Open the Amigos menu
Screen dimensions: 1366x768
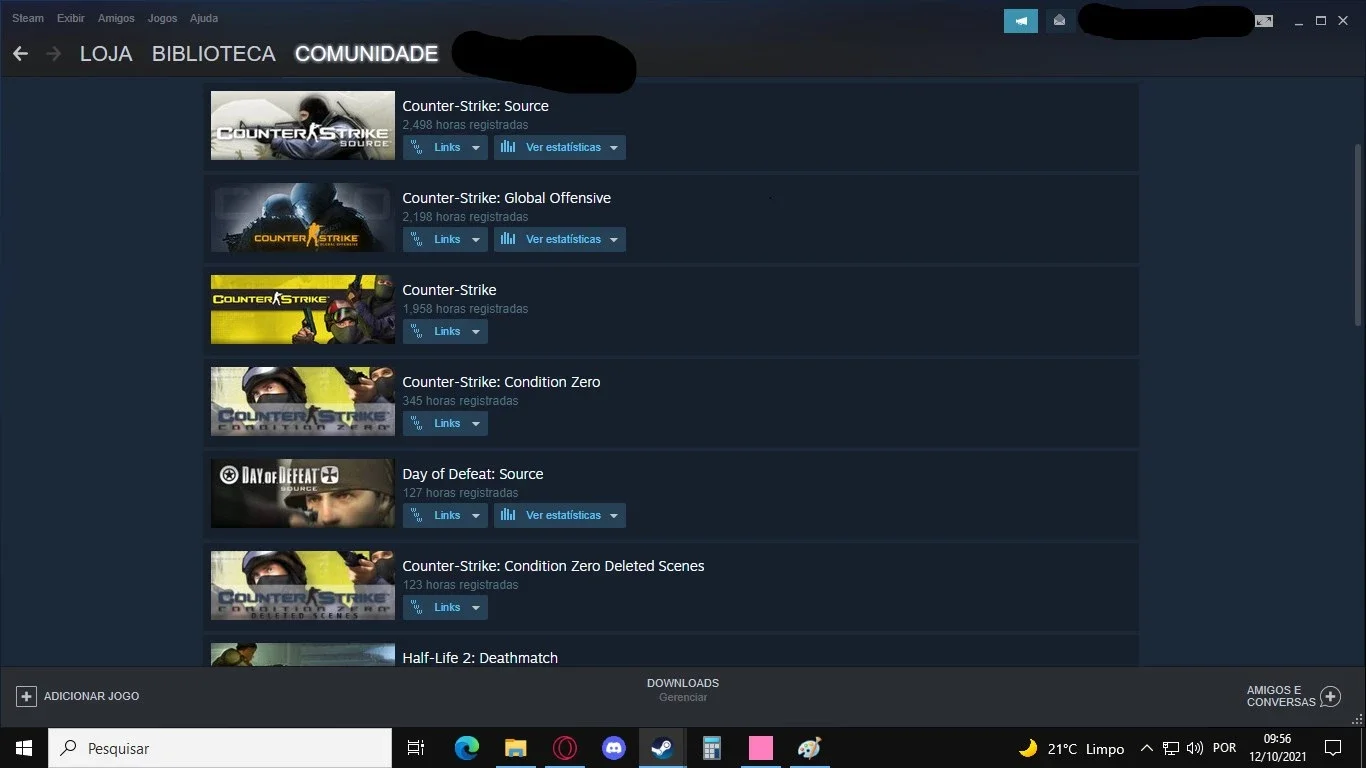pos(116,18)
